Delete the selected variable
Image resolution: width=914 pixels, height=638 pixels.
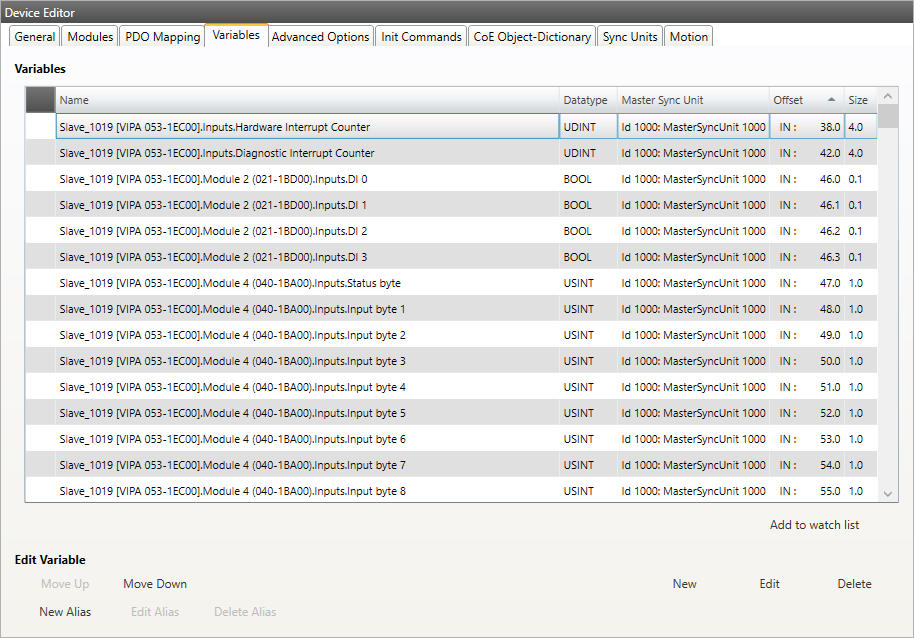[x=854, y=584]
